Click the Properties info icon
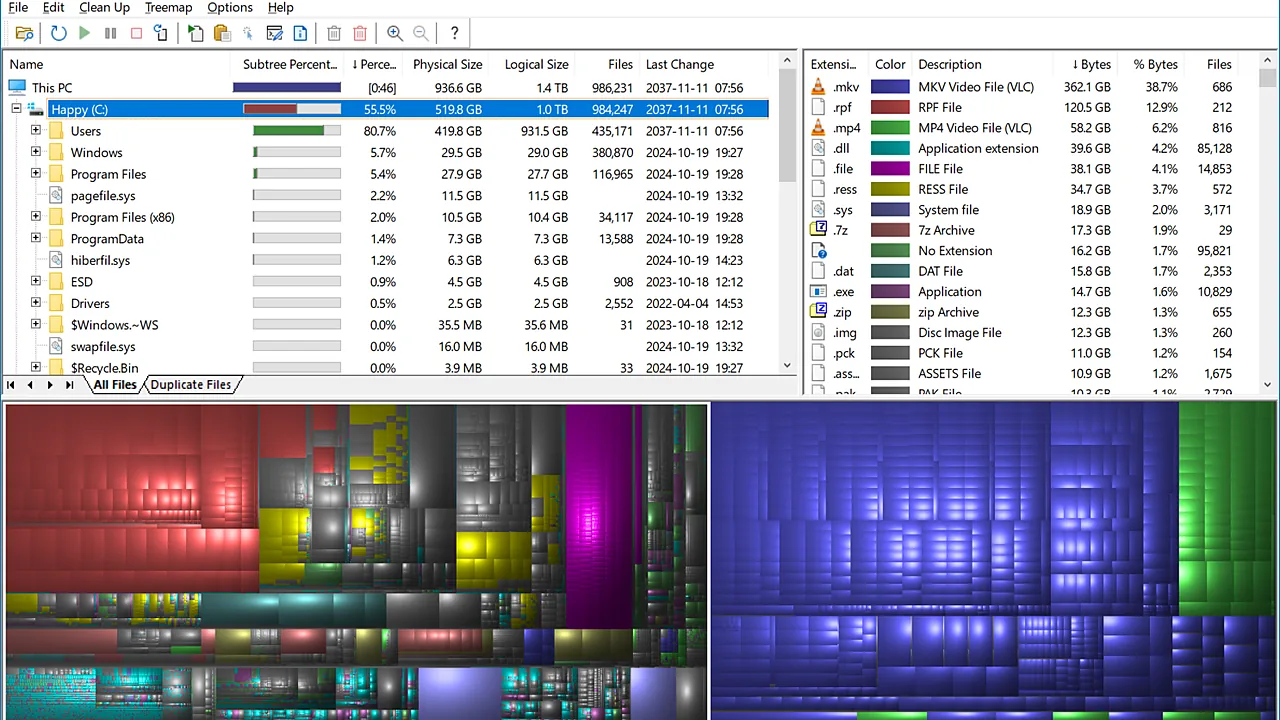1280x720 pixels. (300, 33)
